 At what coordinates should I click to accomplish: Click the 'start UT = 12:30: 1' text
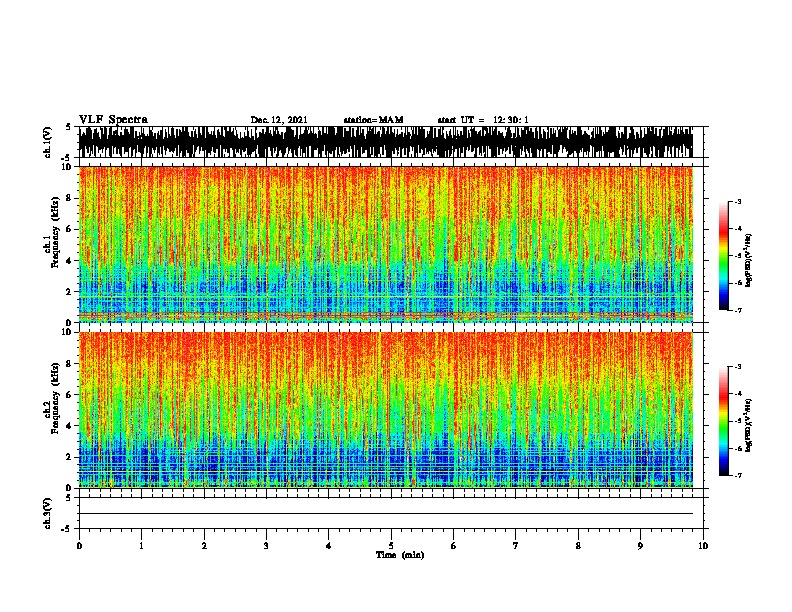pos(483,120)
